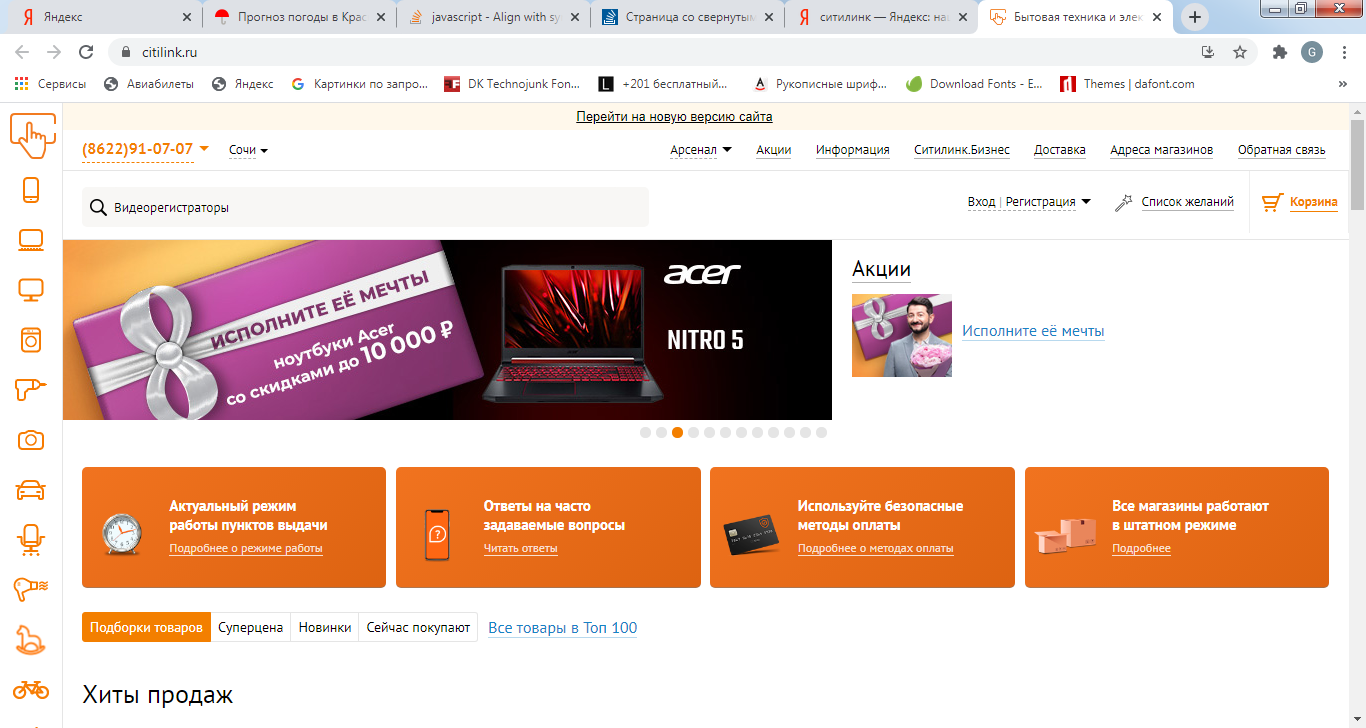This screenshot has height=728, width=1366.
Task: Bookmark this page with the star
Action: (x=1240, y=52)
